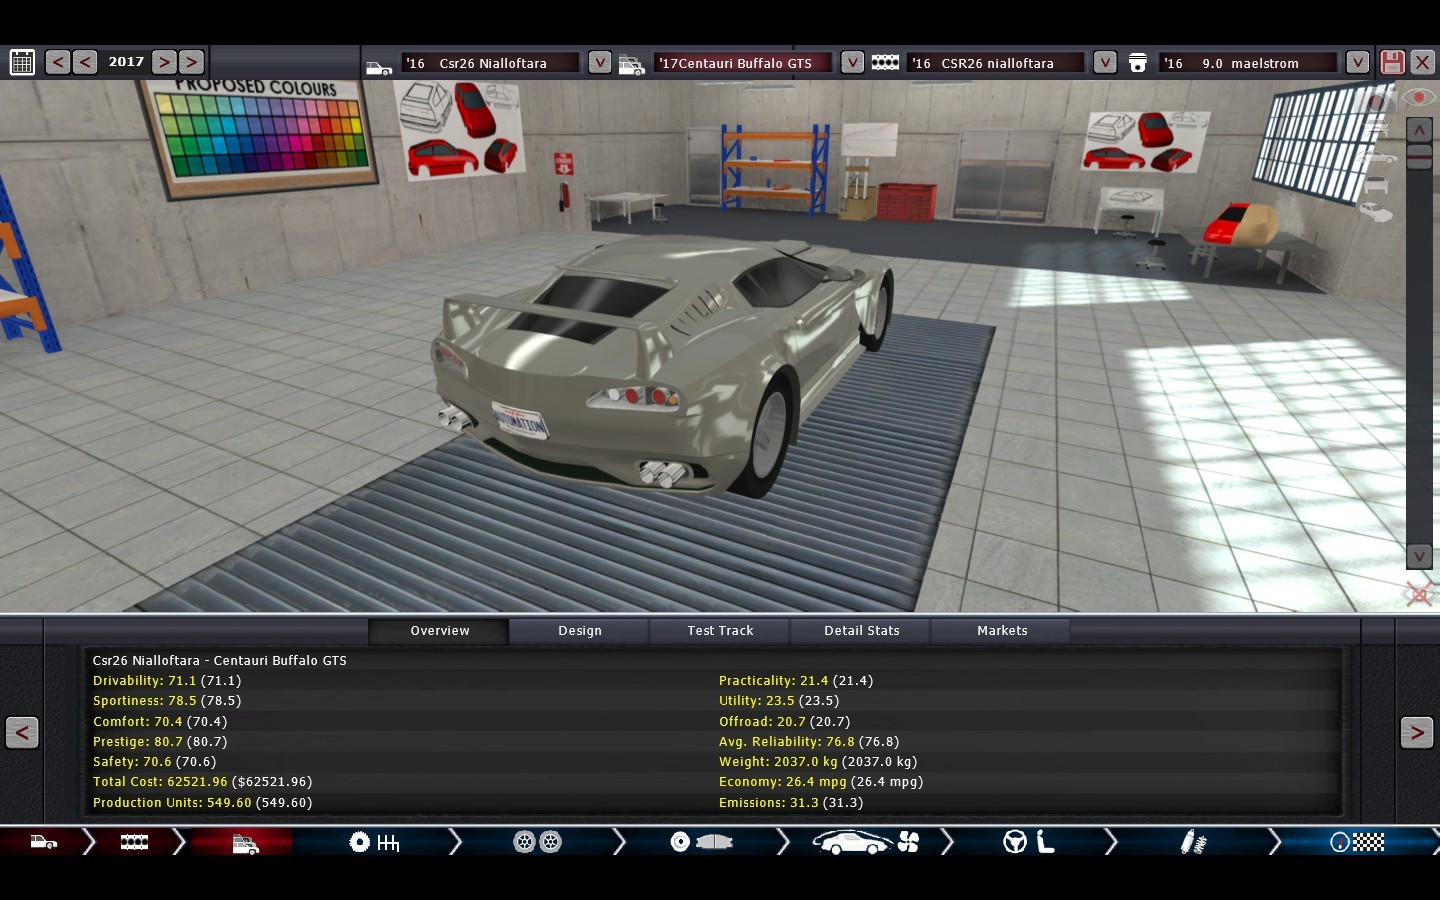Go to suspension spring step
Image resolution: width=1440 pixels, height=900 pixels.
[1193, 843]
